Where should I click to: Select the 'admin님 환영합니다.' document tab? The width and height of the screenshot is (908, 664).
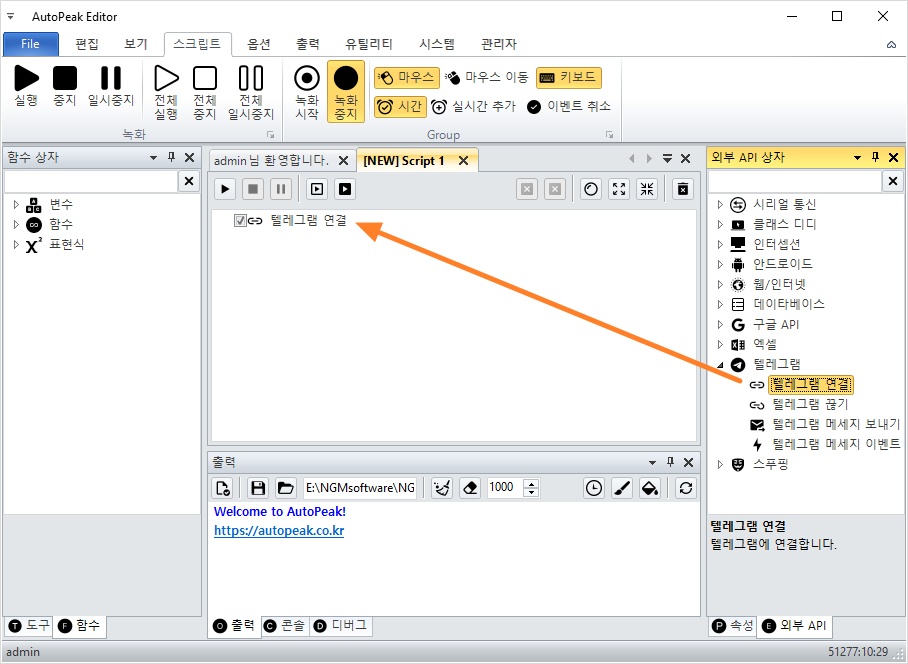point(271,160)
